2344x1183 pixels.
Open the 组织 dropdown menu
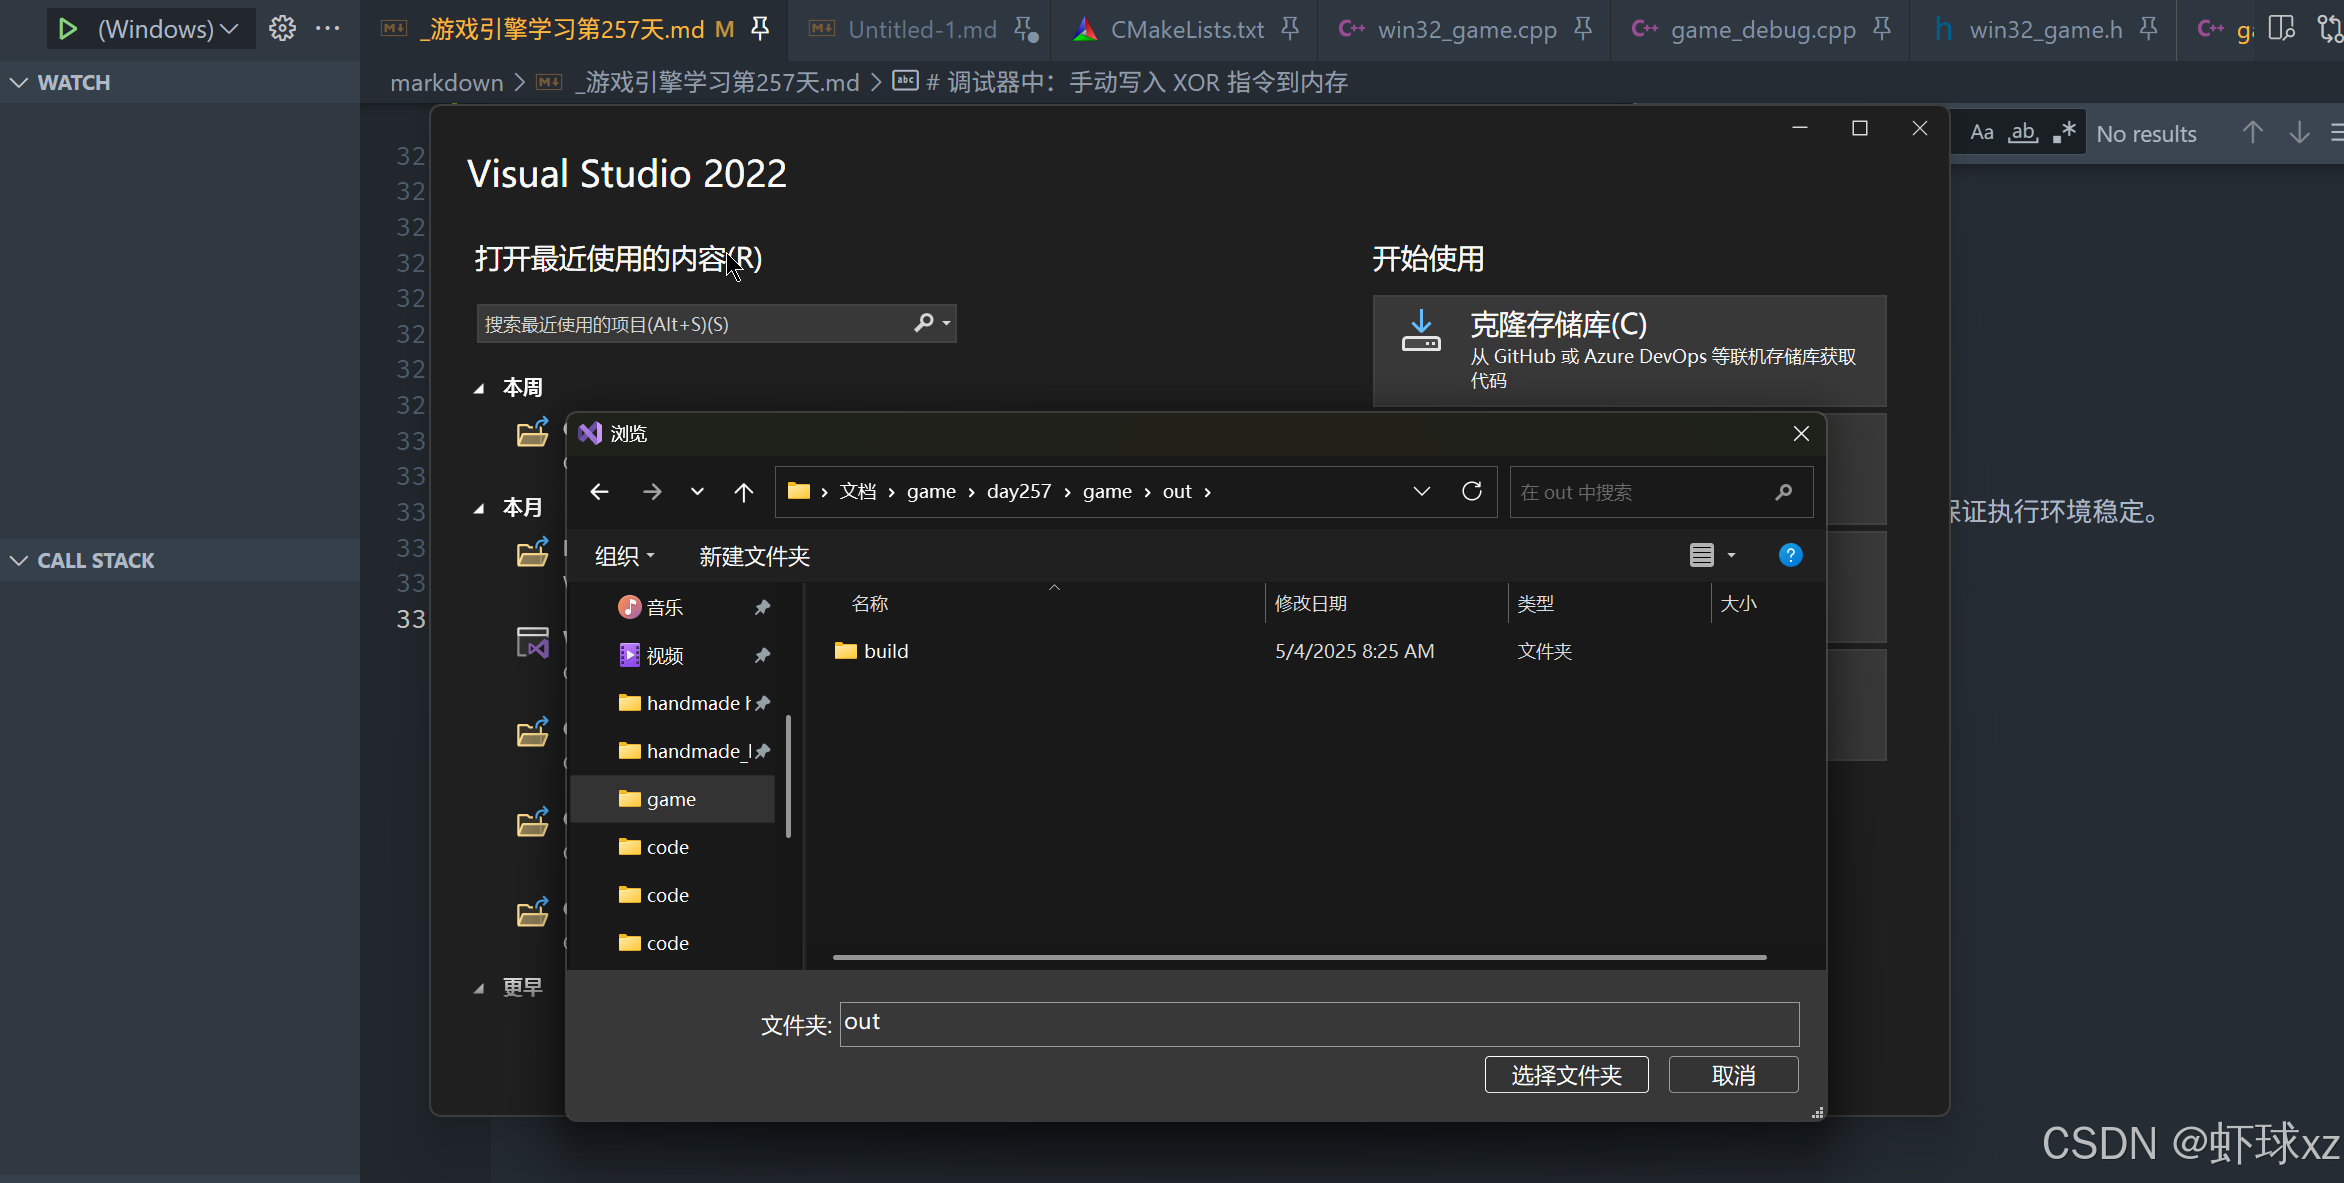pyautogui.click(x=624, y=556)
